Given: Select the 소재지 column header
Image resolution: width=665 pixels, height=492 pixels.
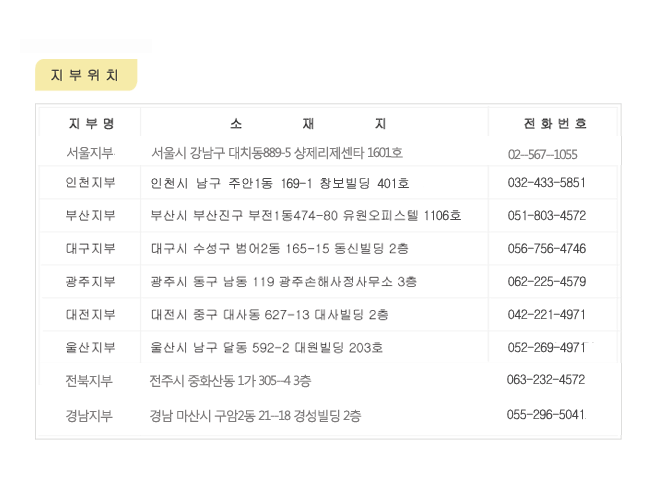Looking at the screenshot, I should click(x=308, y=123).
